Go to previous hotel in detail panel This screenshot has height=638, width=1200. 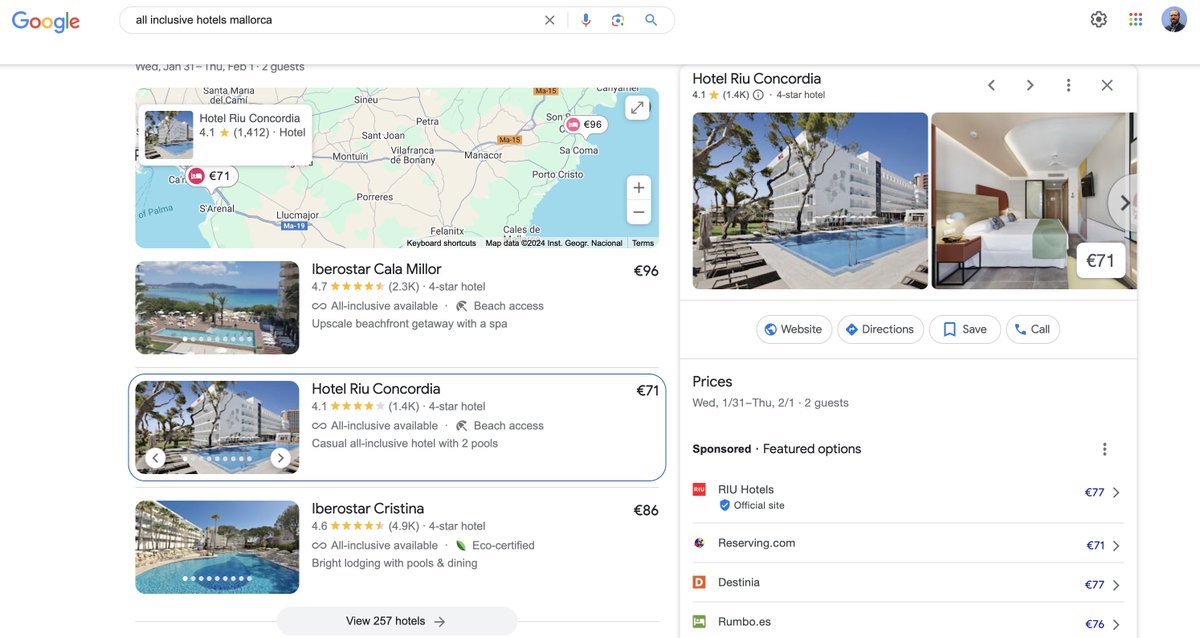pos(991,85)
